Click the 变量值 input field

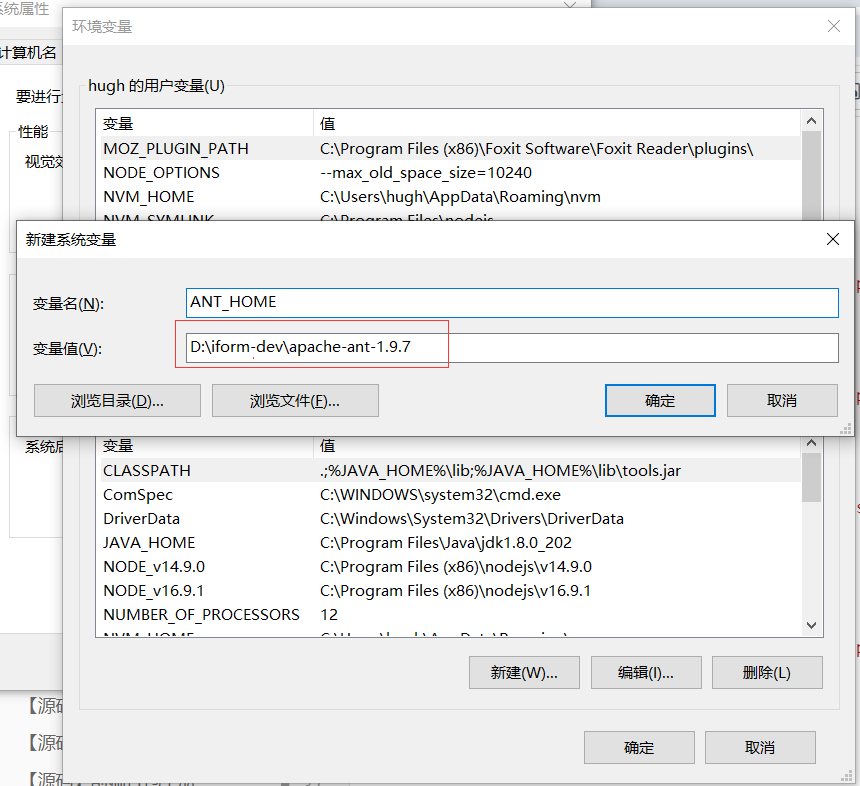tap(512, 348)
